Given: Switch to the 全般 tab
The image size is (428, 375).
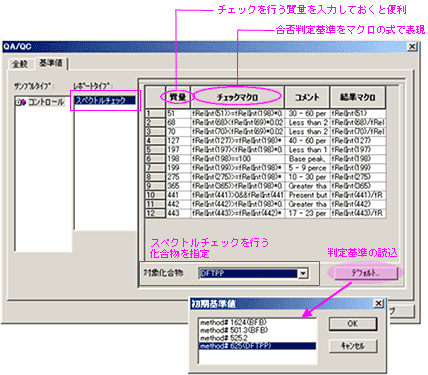Looking at the screenshot, I should click(x=21, y=64).
